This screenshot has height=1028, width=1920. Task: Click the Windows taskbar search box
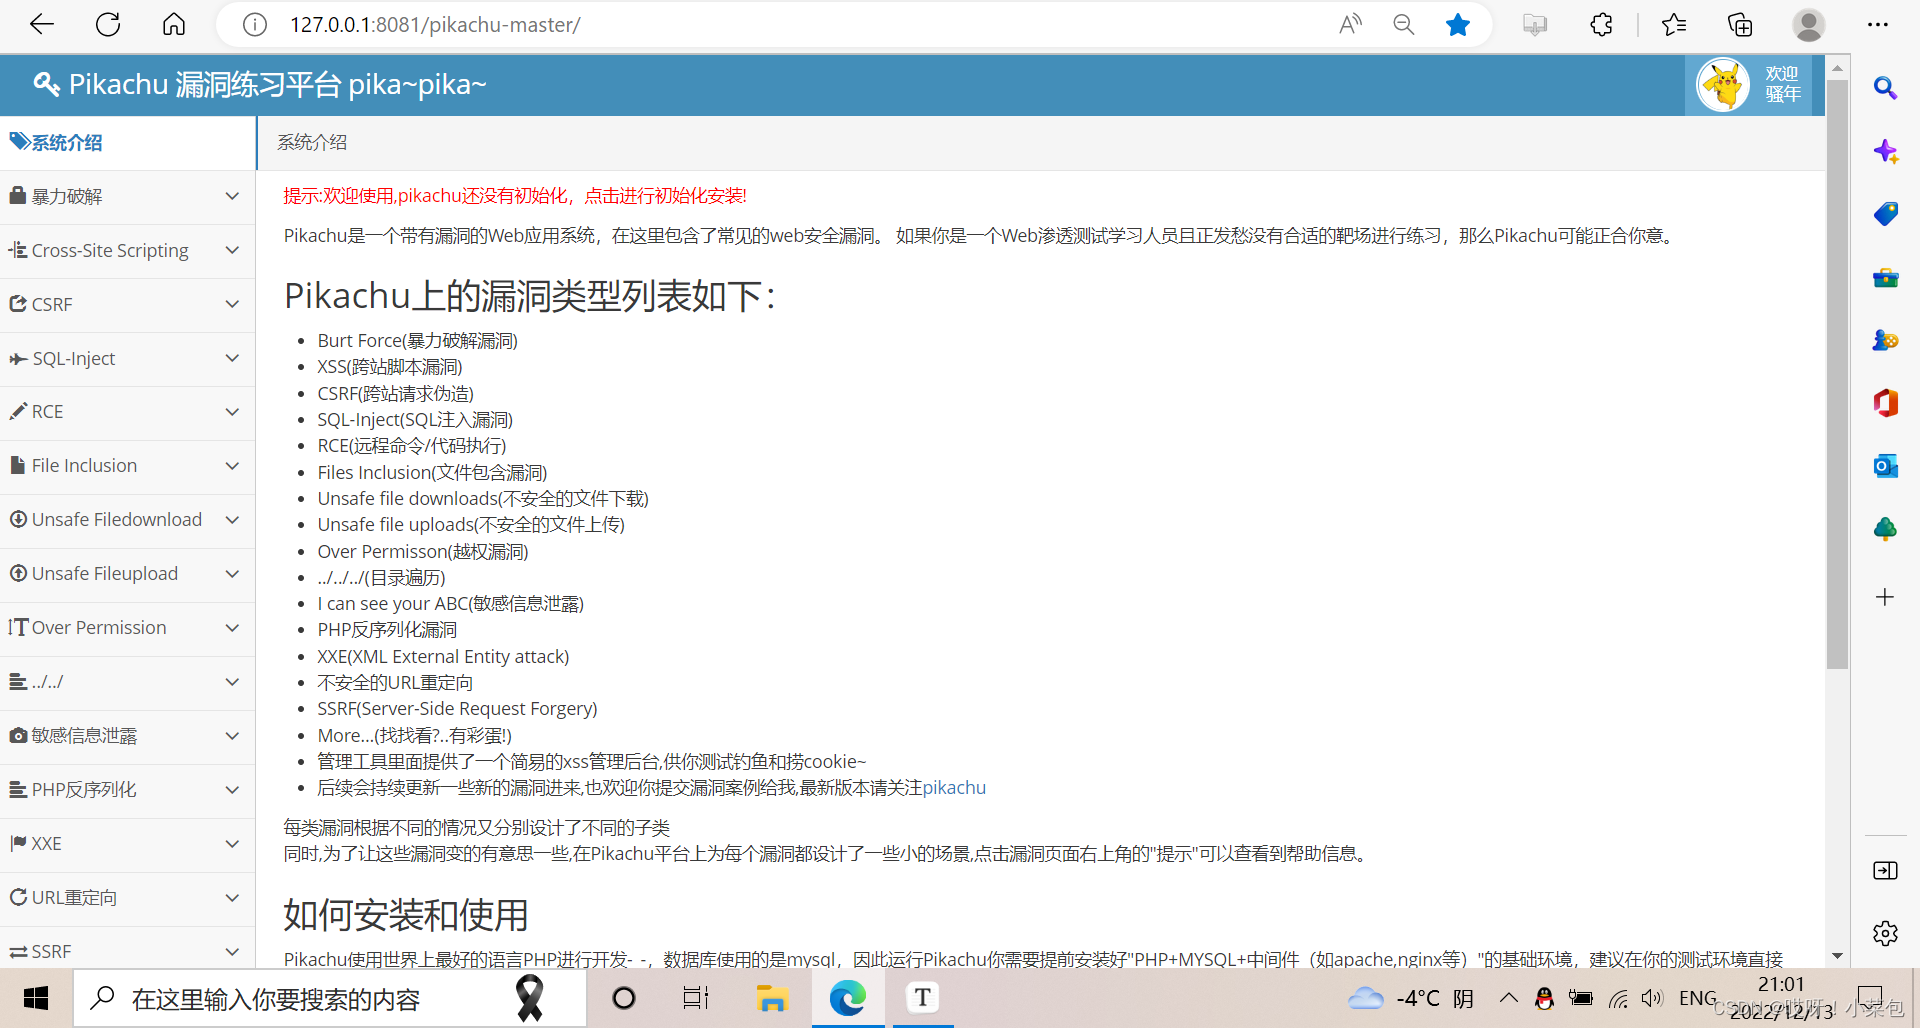(x=330, y=998)
